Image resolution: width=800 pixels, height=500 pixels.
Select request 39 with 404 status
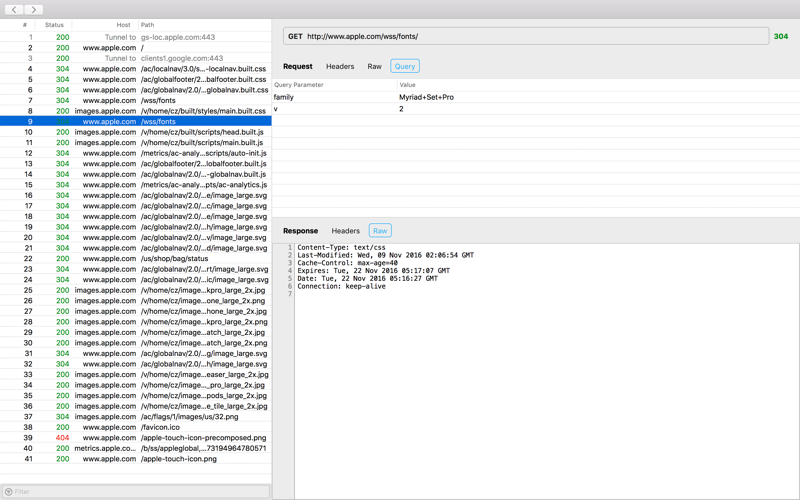136,438
